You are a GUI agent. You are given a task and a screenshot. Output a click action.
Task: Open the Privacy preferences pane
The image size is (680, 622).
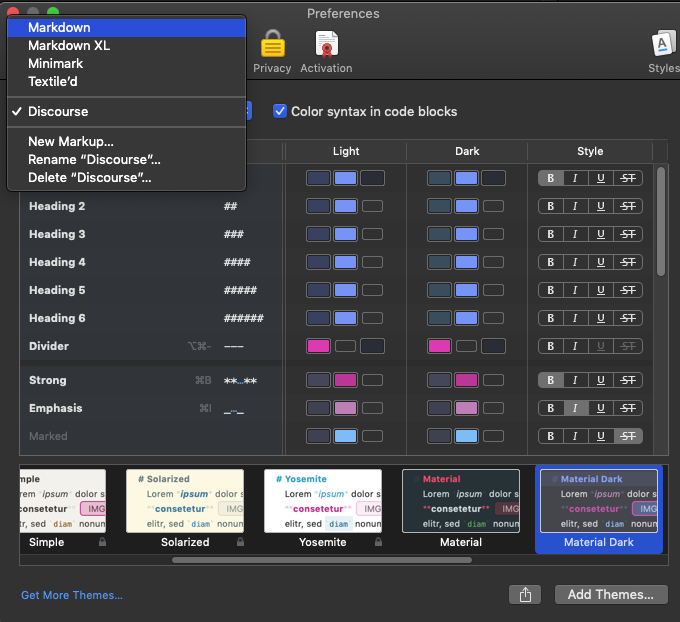(x=272, y=51)
